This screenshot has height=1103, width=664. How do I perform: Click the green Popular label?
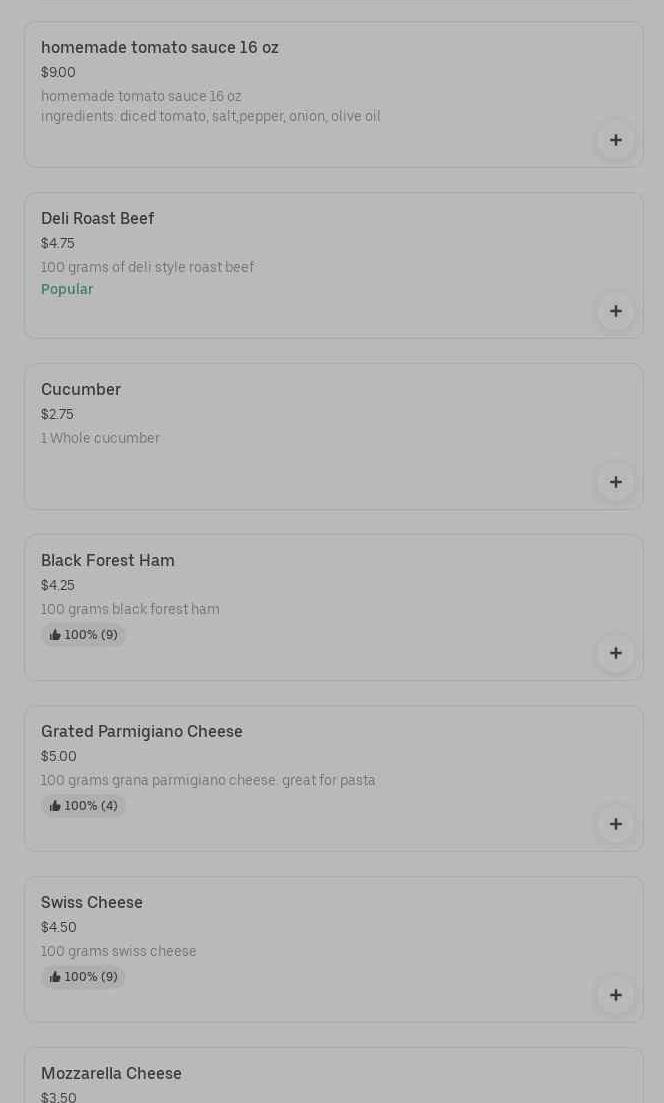67,290
